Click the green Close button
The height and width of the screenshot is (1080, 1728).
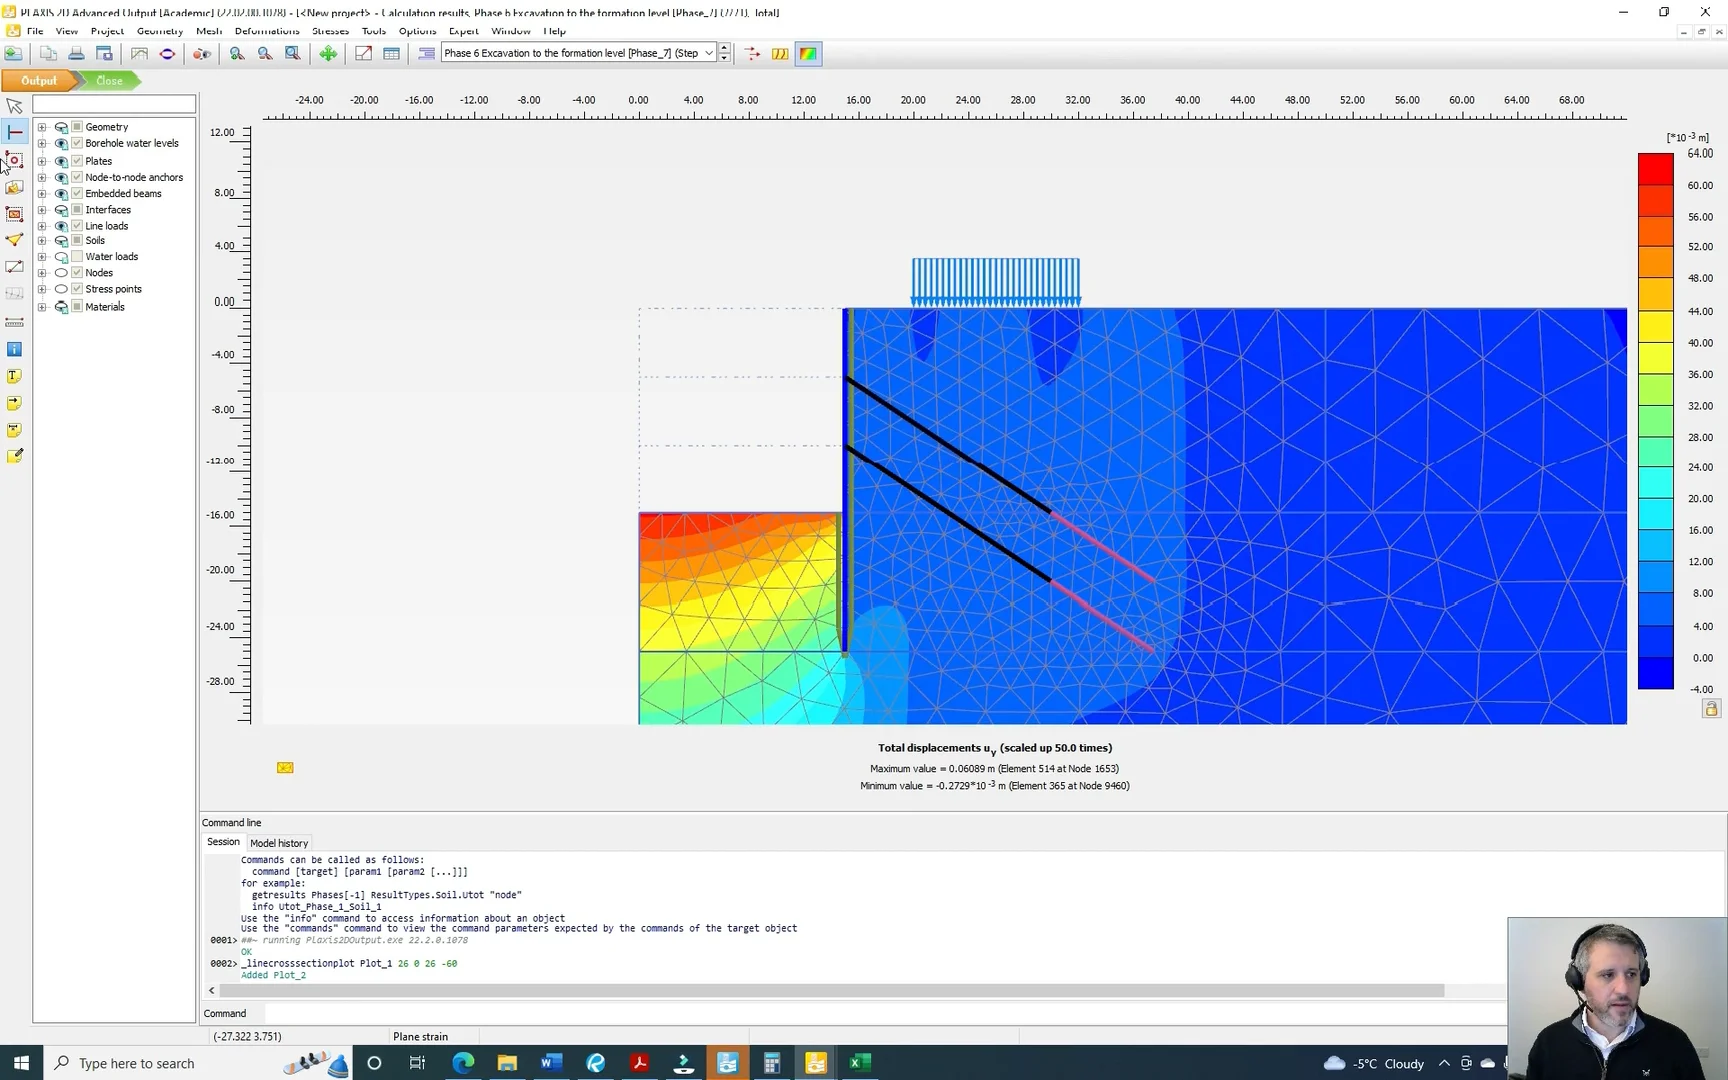109,81
